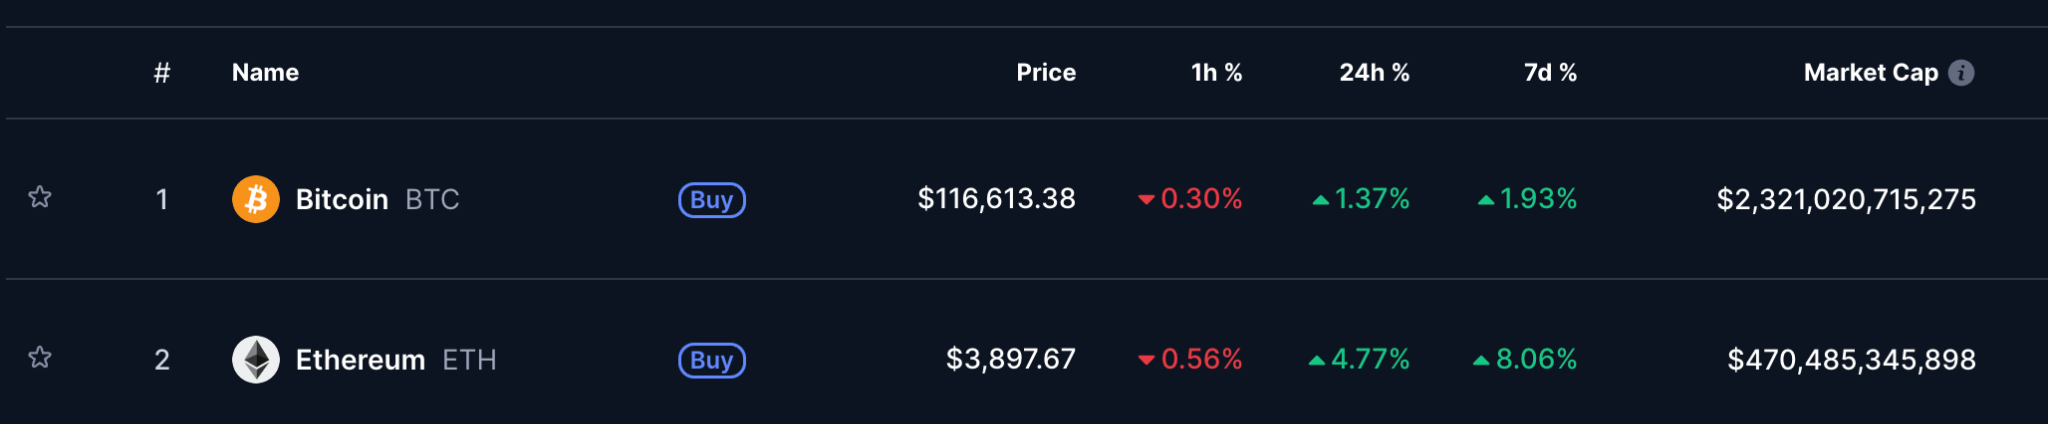2048x424 pixels.
Task: Sort by Market Cap column header
Action: (1871, 73)
